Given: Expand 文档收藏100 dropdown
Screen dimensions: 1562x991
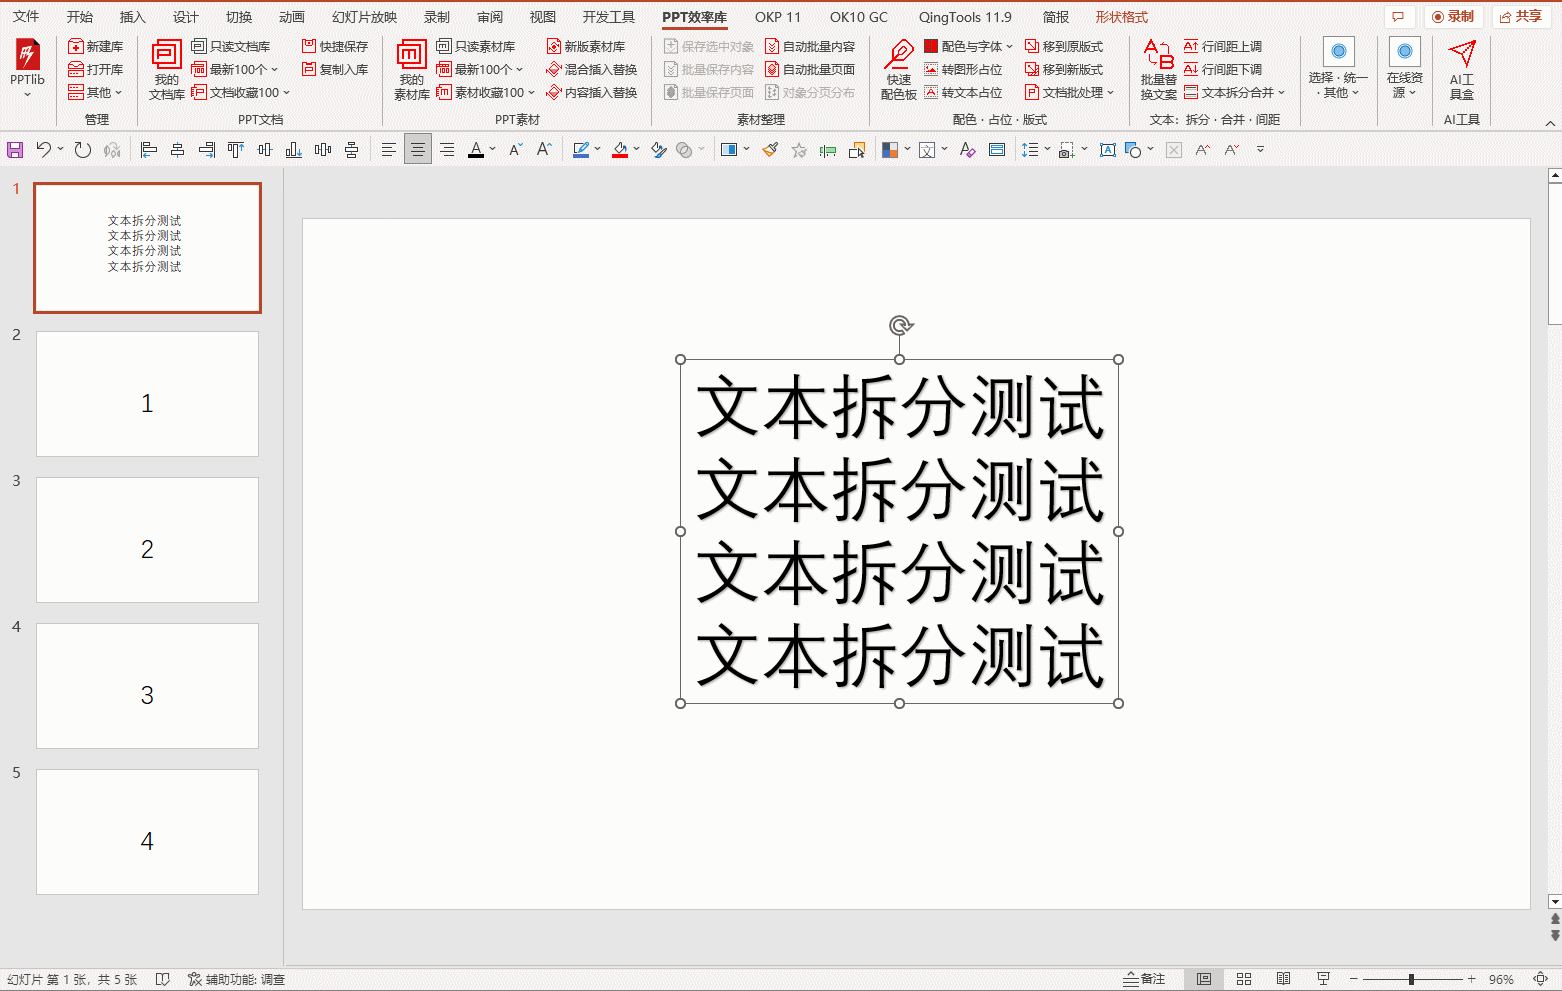Looking at the screenshot, I should [241, 92].
